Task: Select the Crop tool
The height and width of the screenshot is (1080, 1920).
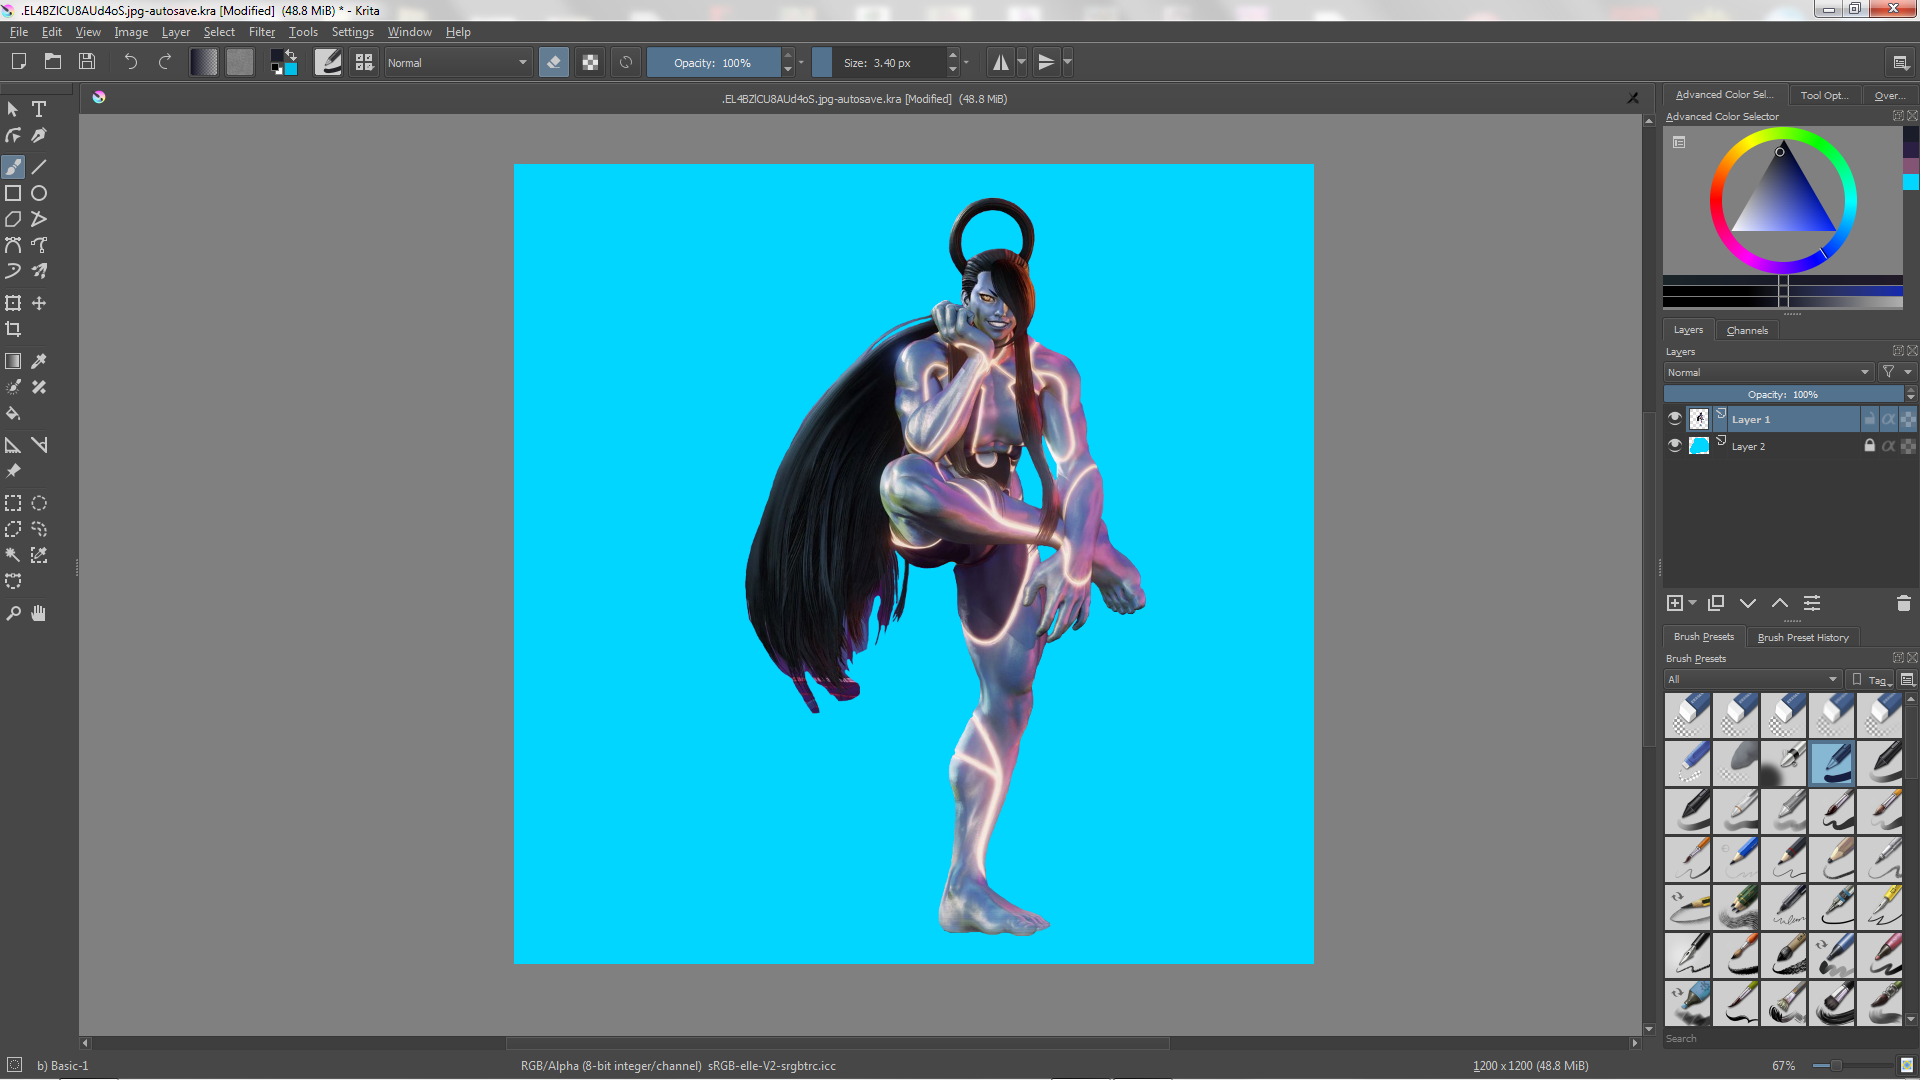Action: (x=13, y=329)
